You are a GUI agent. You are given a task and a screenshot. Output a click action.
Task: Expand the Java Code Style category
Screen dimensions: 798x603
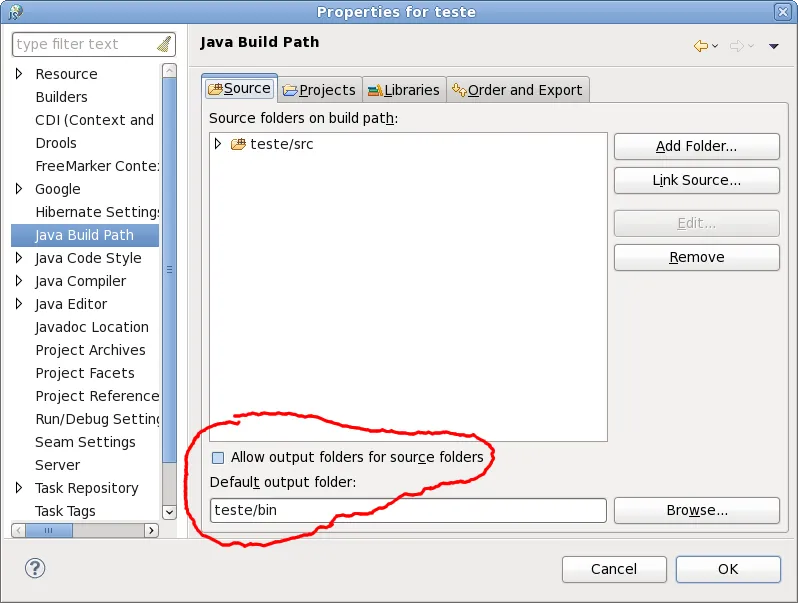[19, 258]
